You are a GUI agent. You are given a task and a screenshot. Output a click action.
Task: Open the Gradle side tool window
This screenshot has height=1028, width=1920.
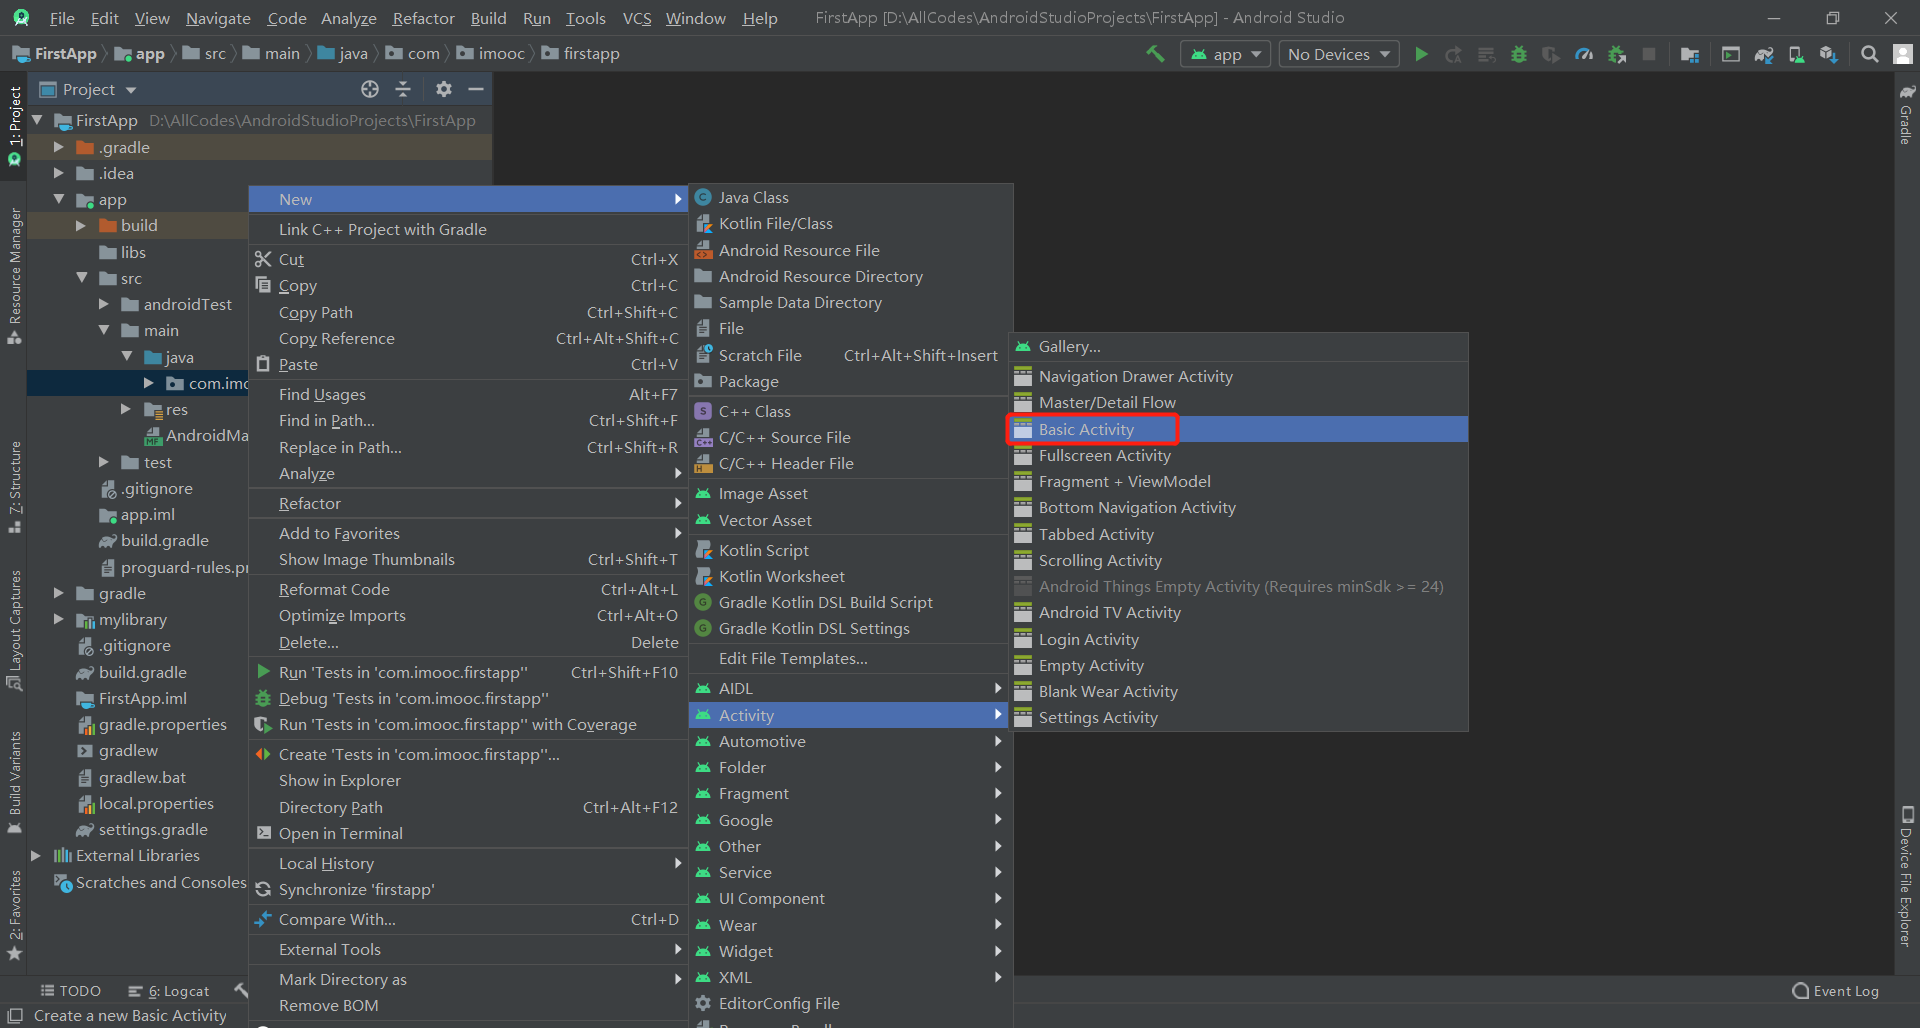1906,115
